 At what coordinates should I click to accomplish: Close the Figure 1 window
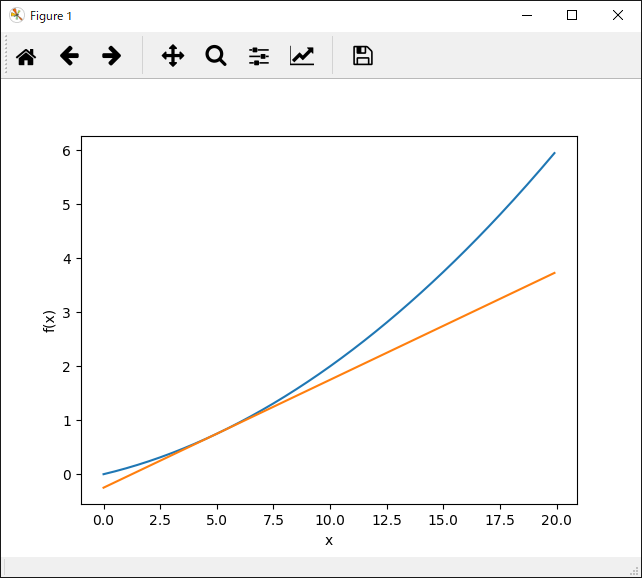coord(618,15)
